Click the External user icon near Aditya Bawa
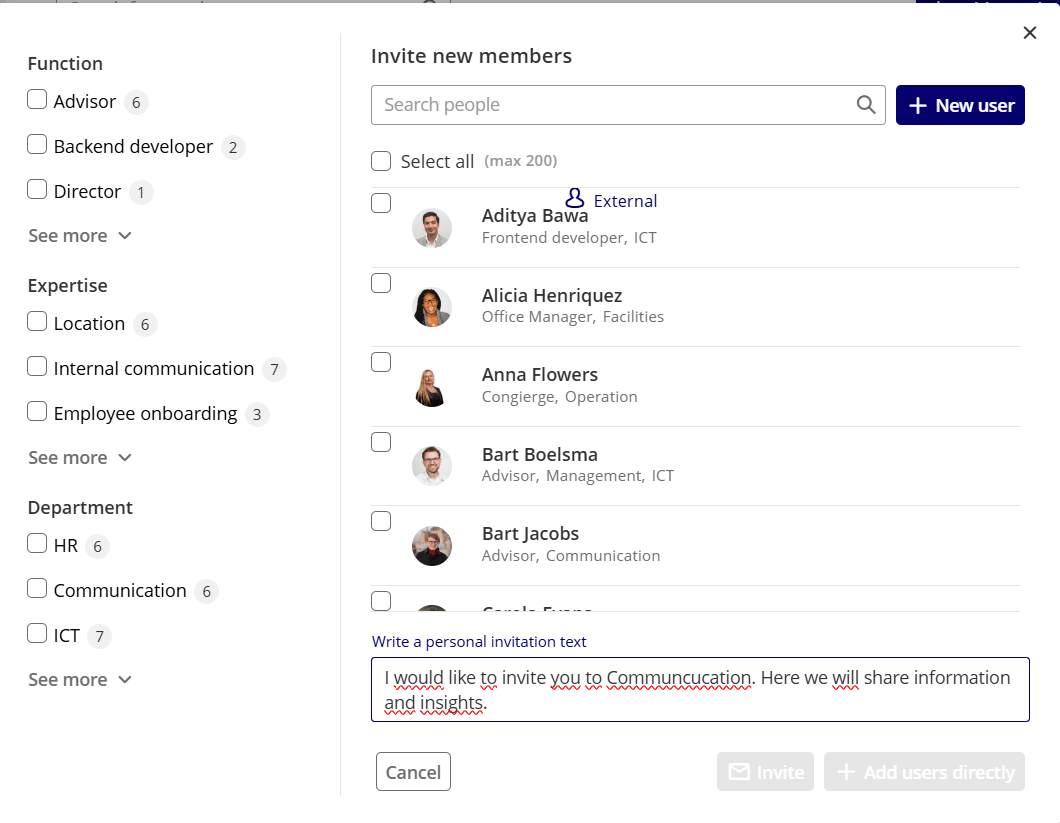Screen dimensions: 1060x823 pyautogui.click(x=575, y=198)
